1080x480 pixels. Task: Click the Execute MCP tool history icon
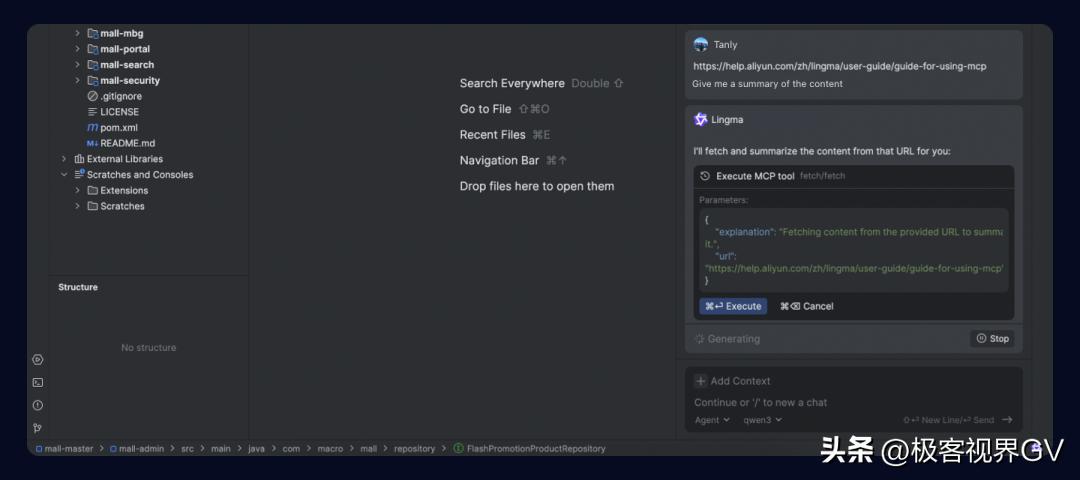click(705, 176)
